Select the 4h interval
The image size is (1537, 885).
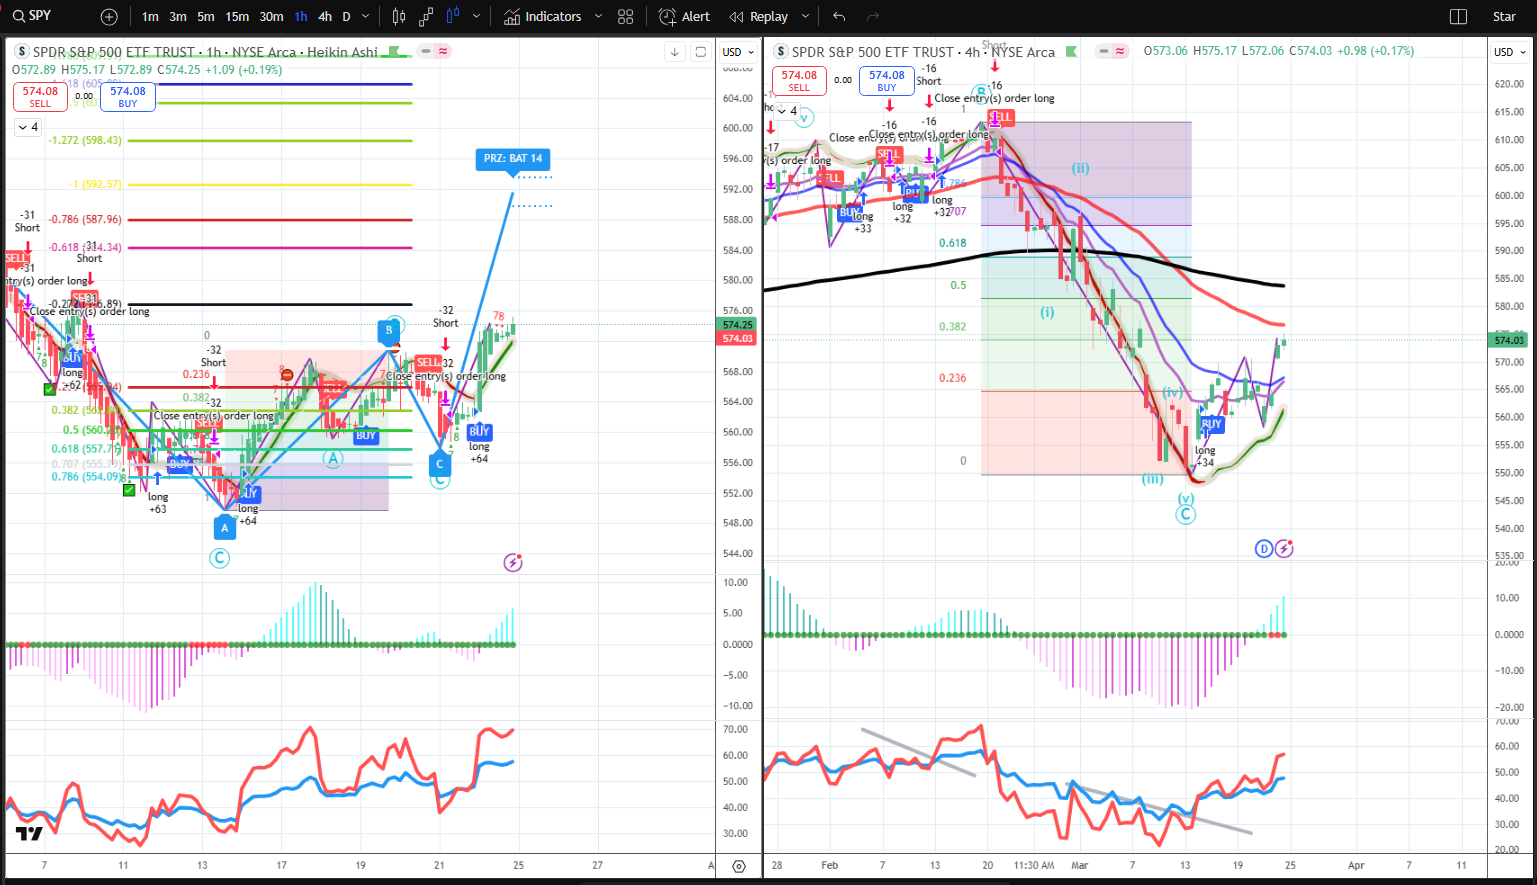325,17
